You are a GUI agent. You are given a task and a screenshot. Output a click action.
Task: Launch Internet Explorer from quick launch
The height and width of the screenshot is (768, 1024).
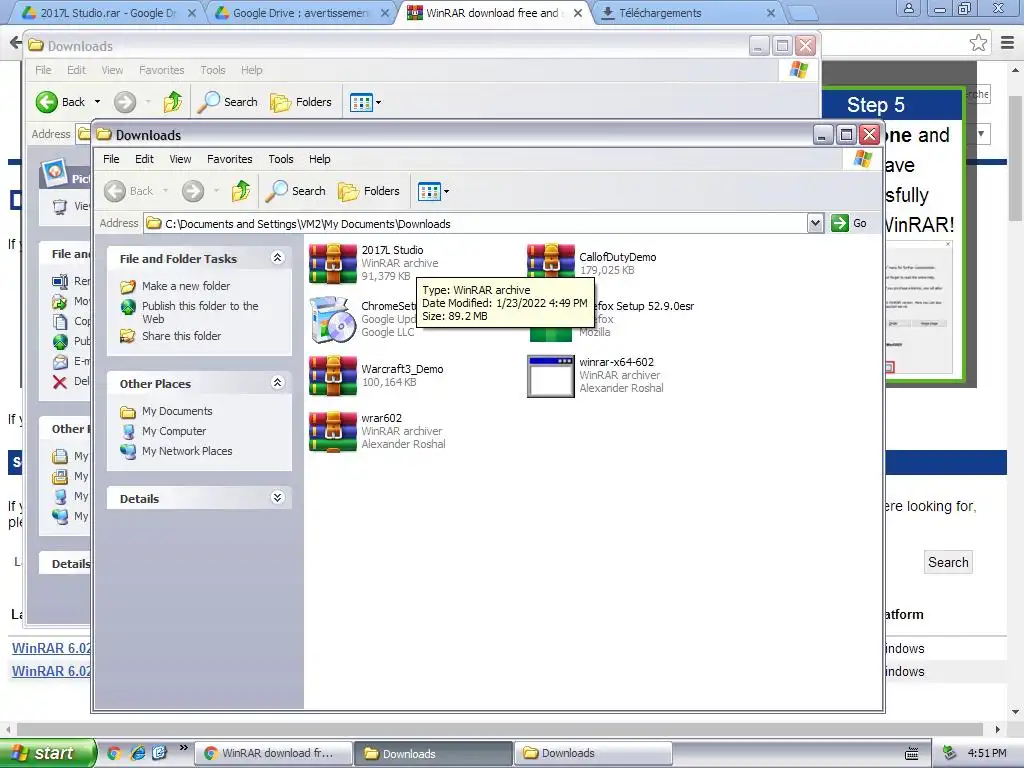click(x=137, y=753)
